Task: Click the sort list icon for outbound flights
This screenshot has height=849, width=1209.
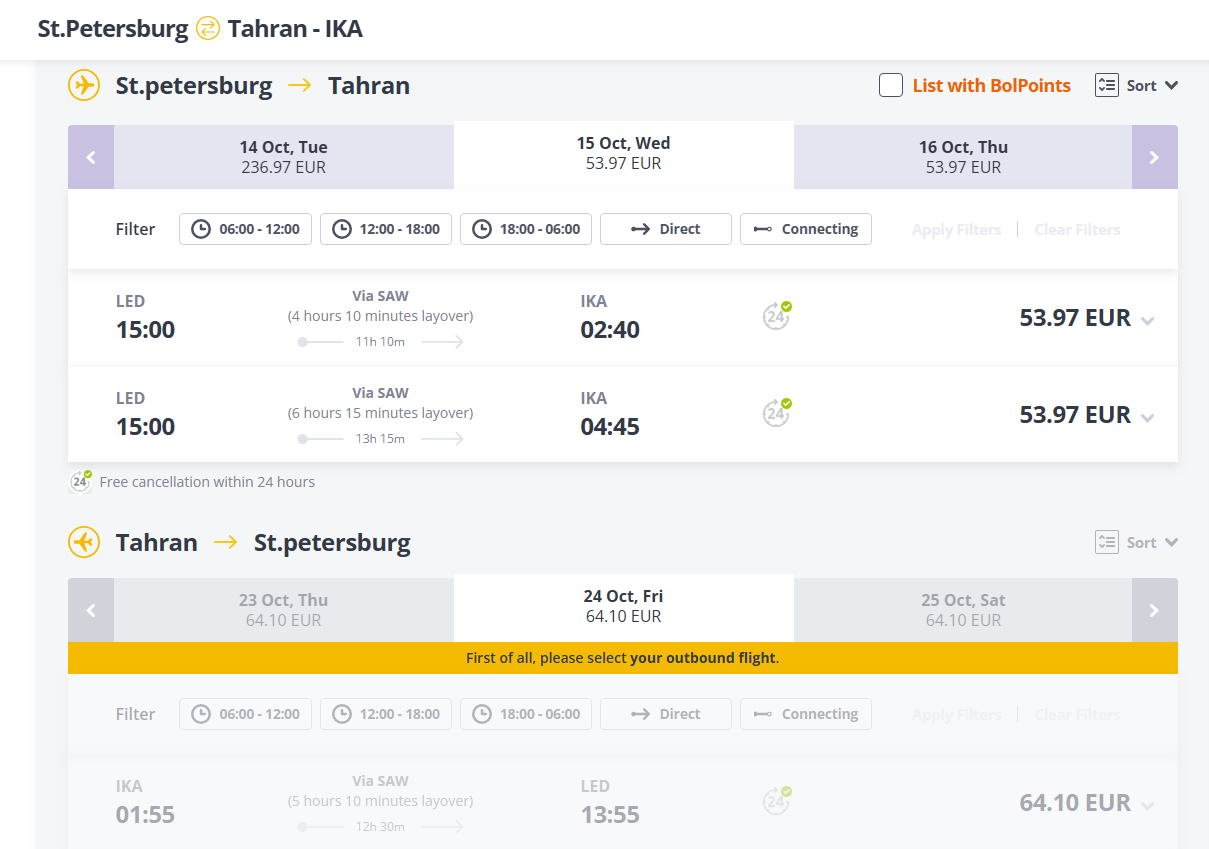Action: pyautogui.click(x=1106, y=85)
